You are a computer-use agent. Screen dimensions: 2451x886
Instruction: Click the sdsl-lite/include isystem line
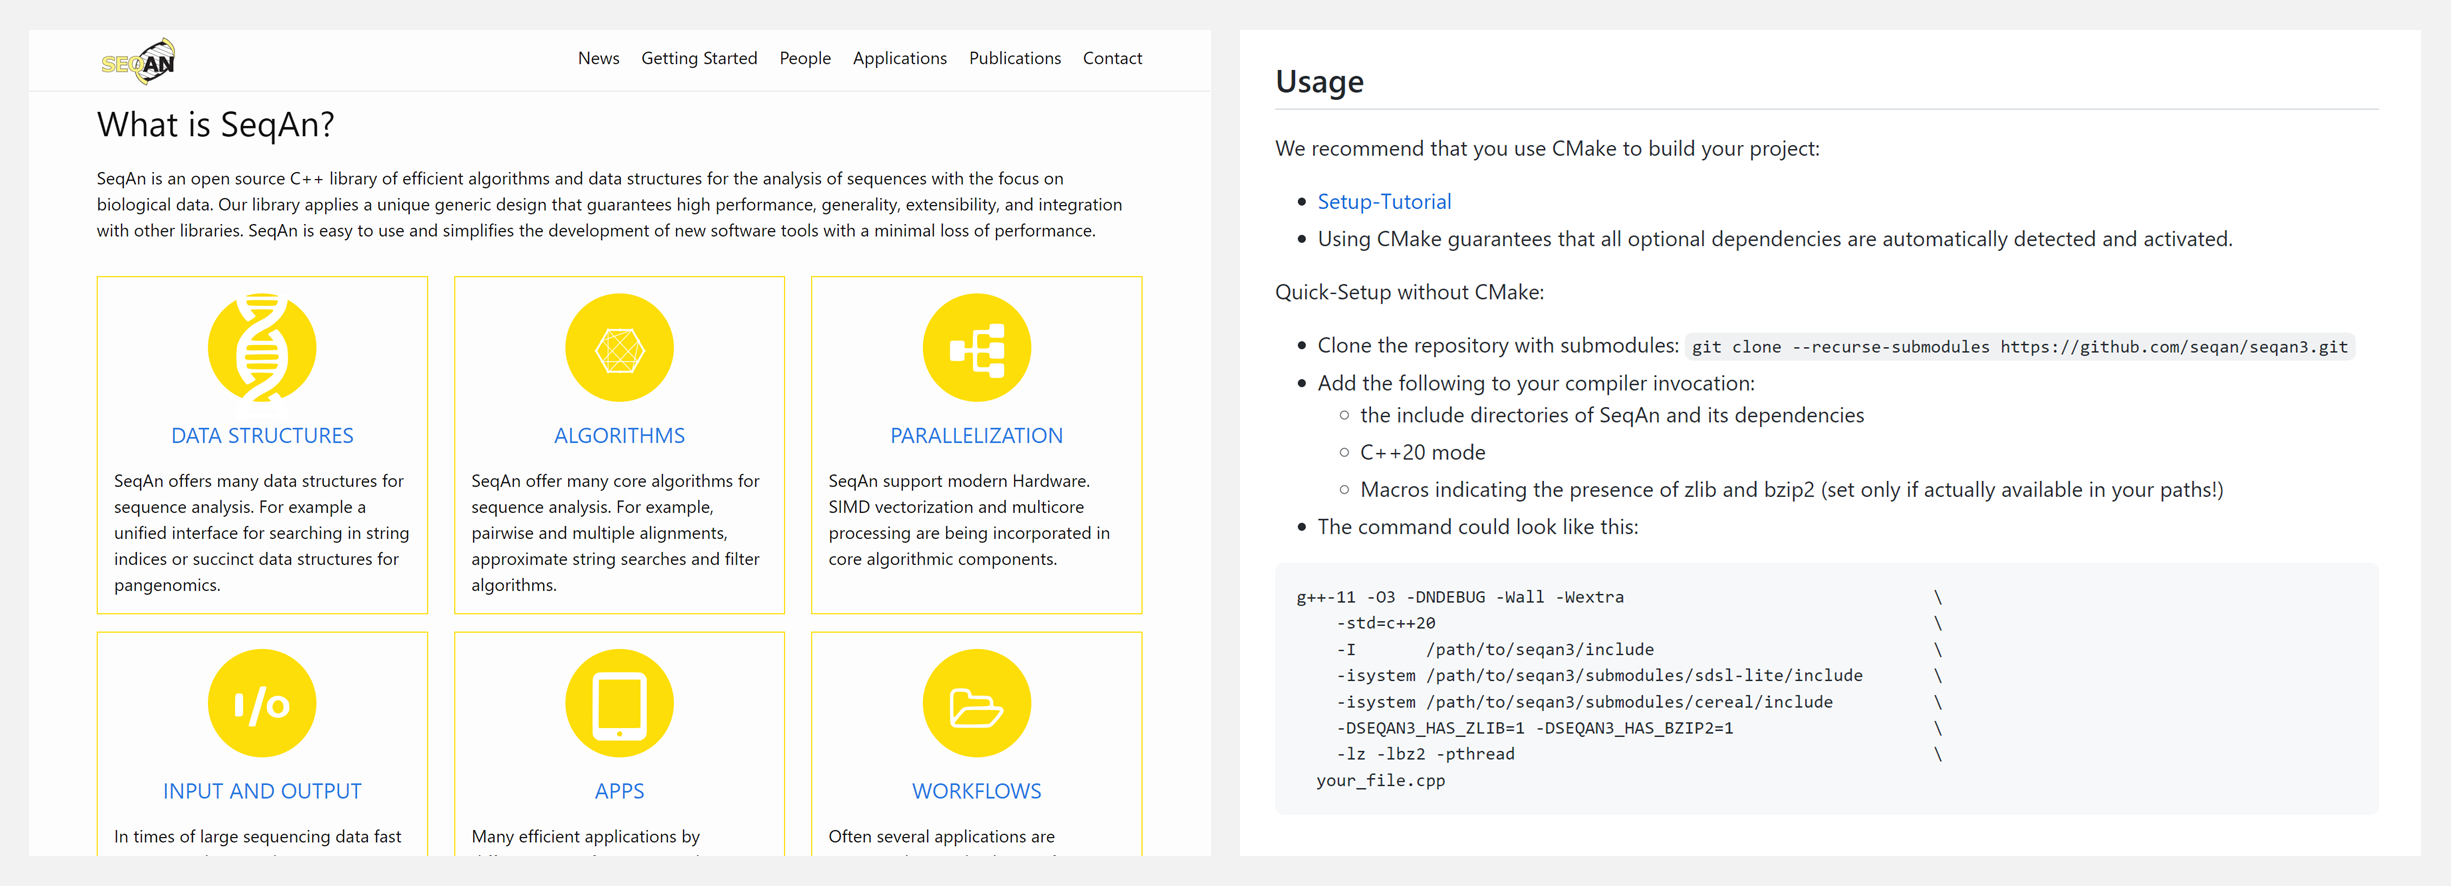tap(1599, 675)
